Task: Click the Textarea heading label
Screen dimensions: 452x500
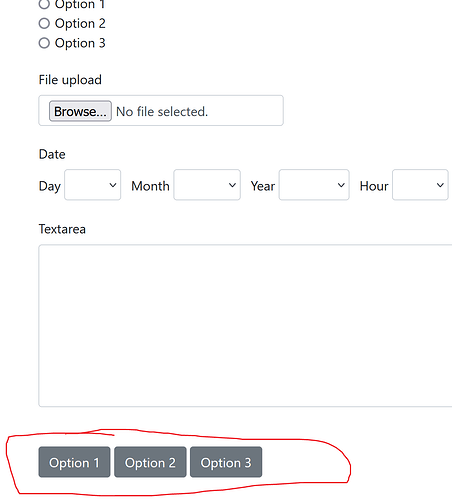Action: click(62, 229)
